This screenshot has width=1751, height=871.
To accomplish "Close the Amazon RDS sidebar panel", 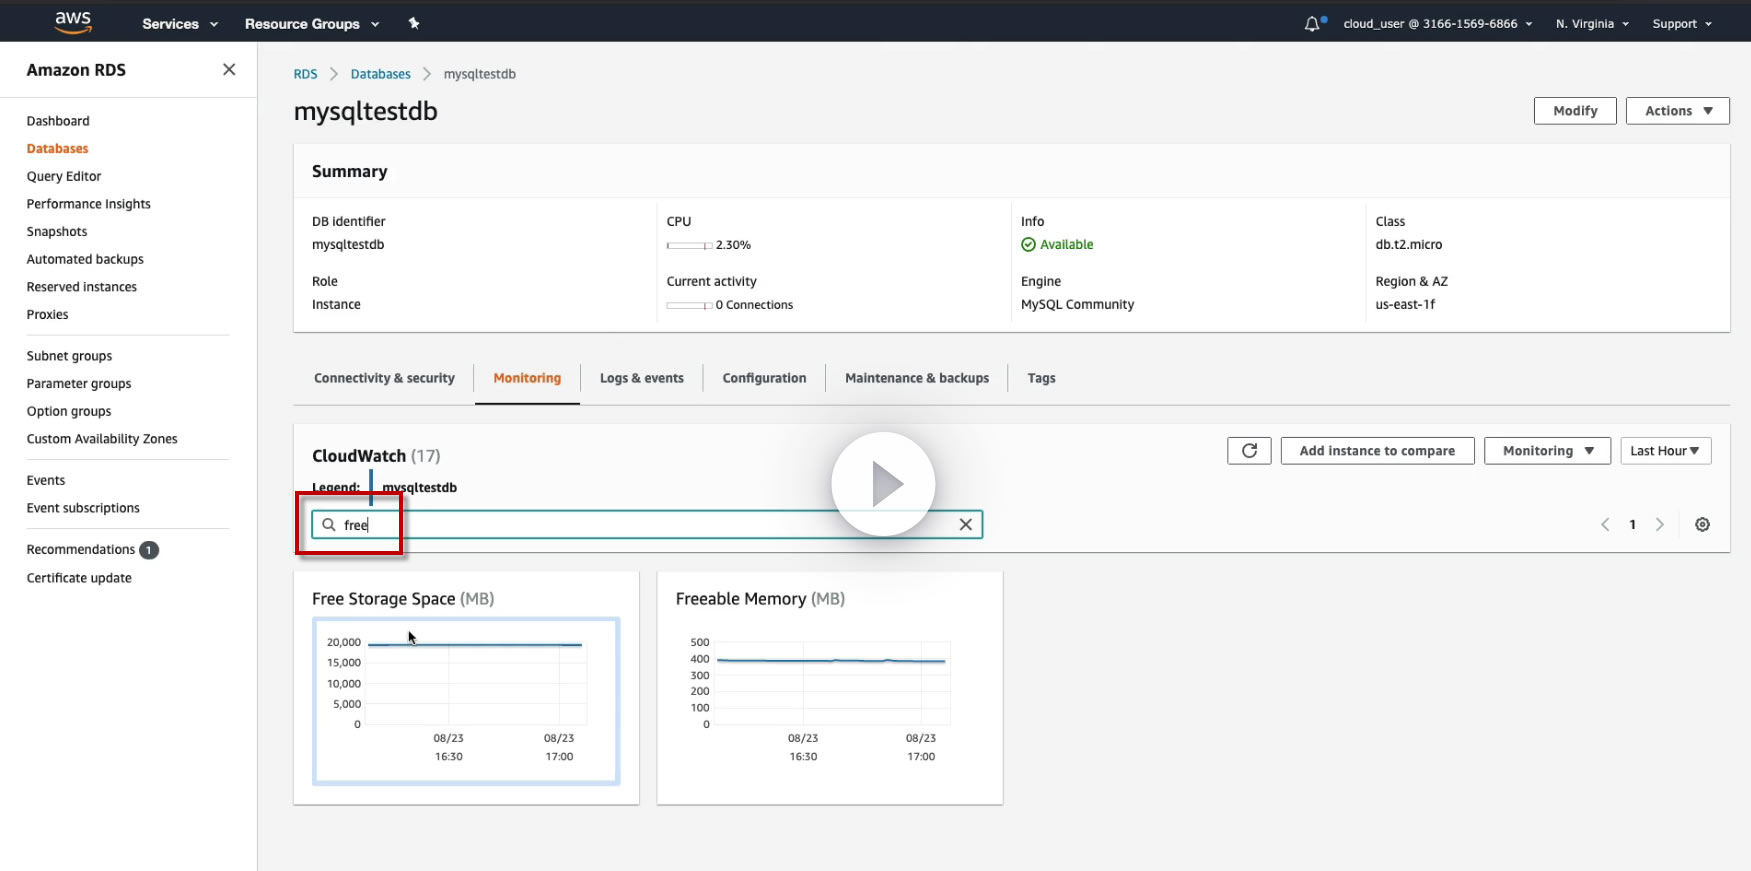I will coord(229,69).
